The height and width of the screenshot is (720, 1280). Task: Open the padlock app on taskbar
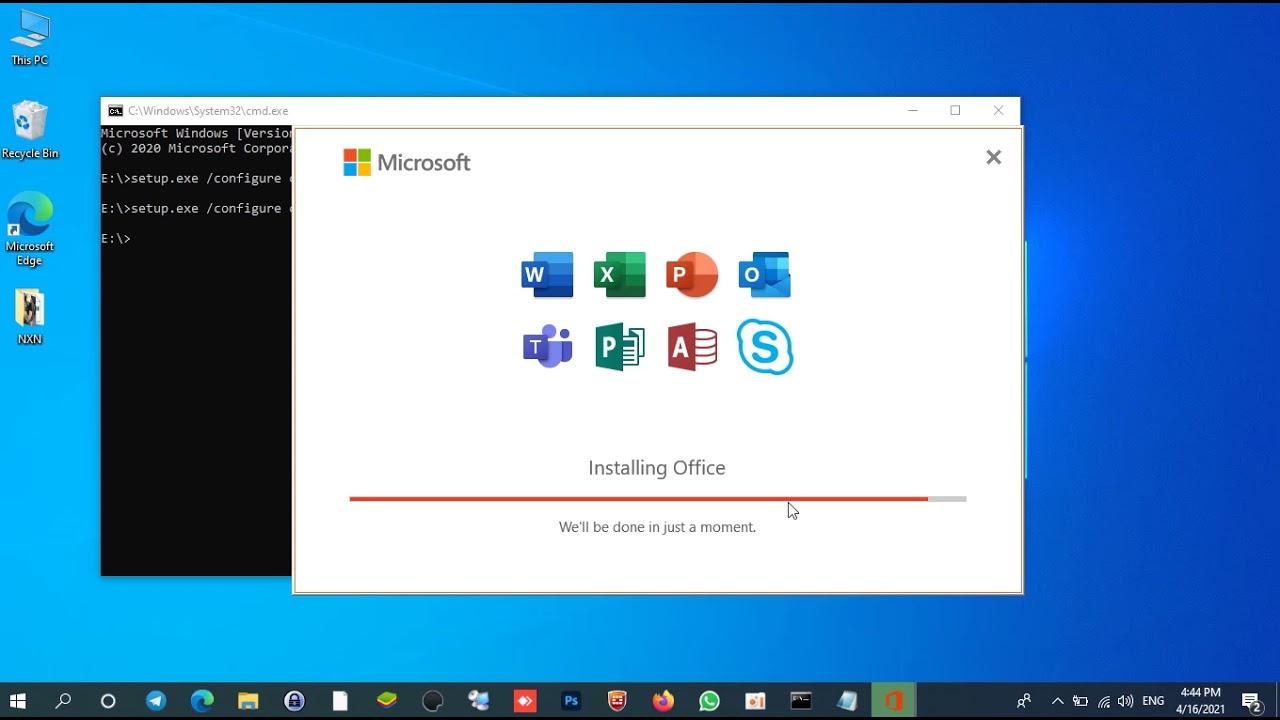pyautogui.click(x=294, y=701)
